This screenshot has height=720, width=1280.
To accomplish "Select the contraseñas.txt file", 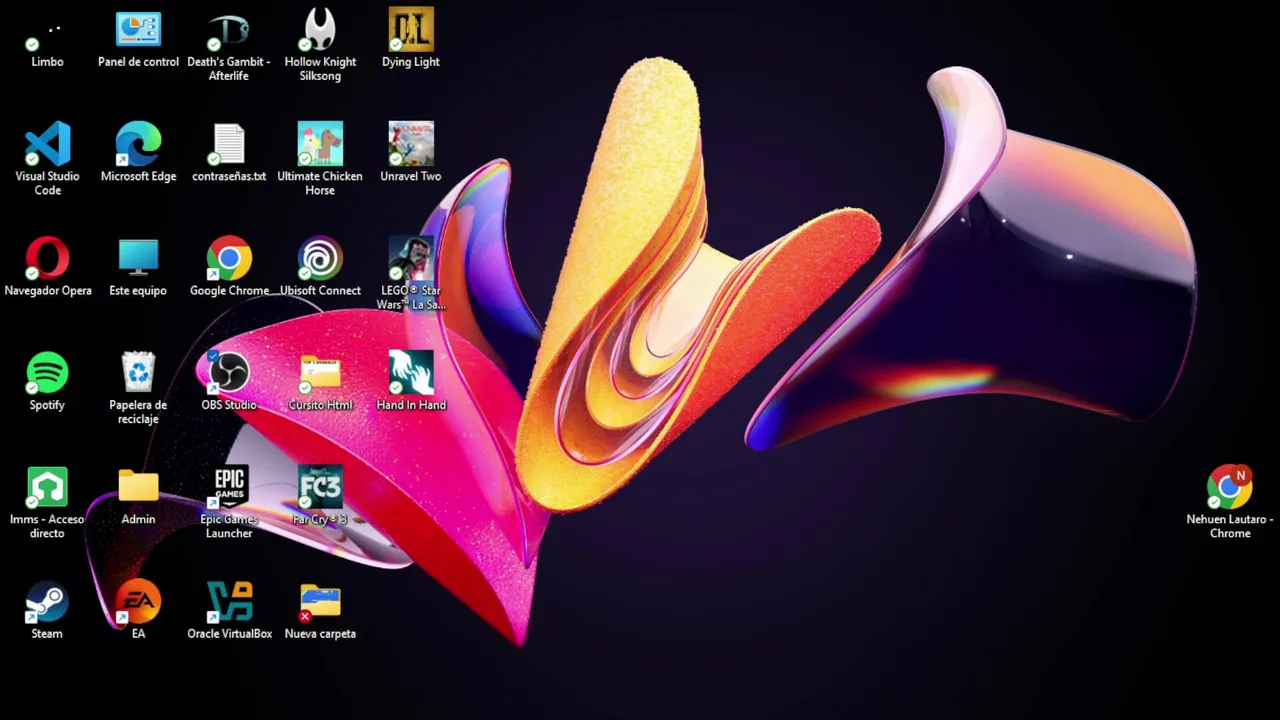I will tap(229, 154).
